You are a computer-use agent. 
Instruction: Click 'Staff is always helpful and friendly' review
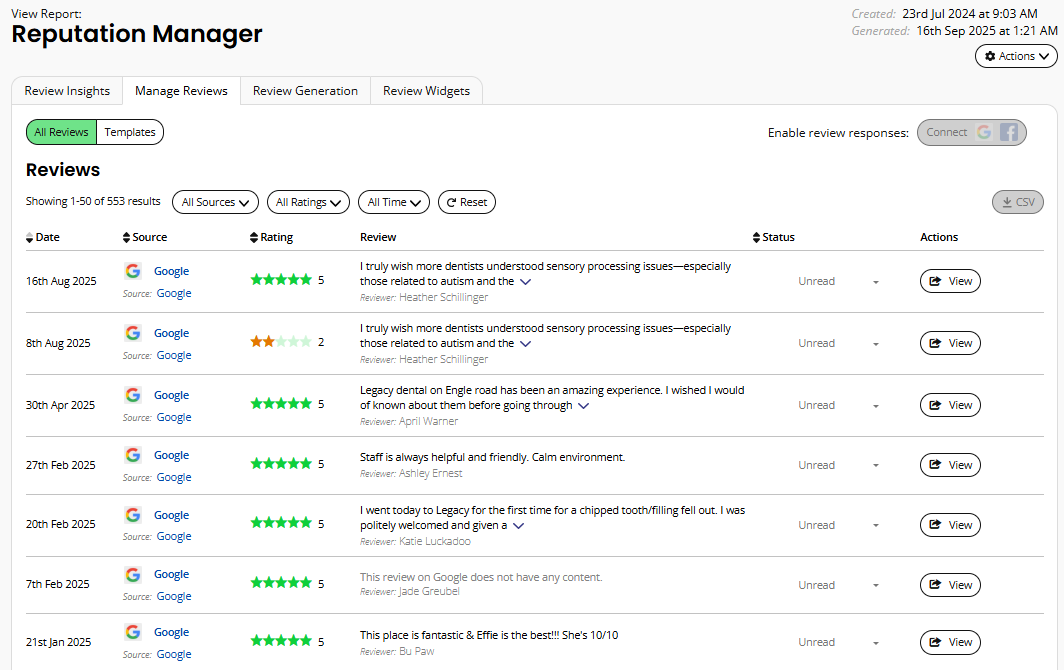coord(492,457)
